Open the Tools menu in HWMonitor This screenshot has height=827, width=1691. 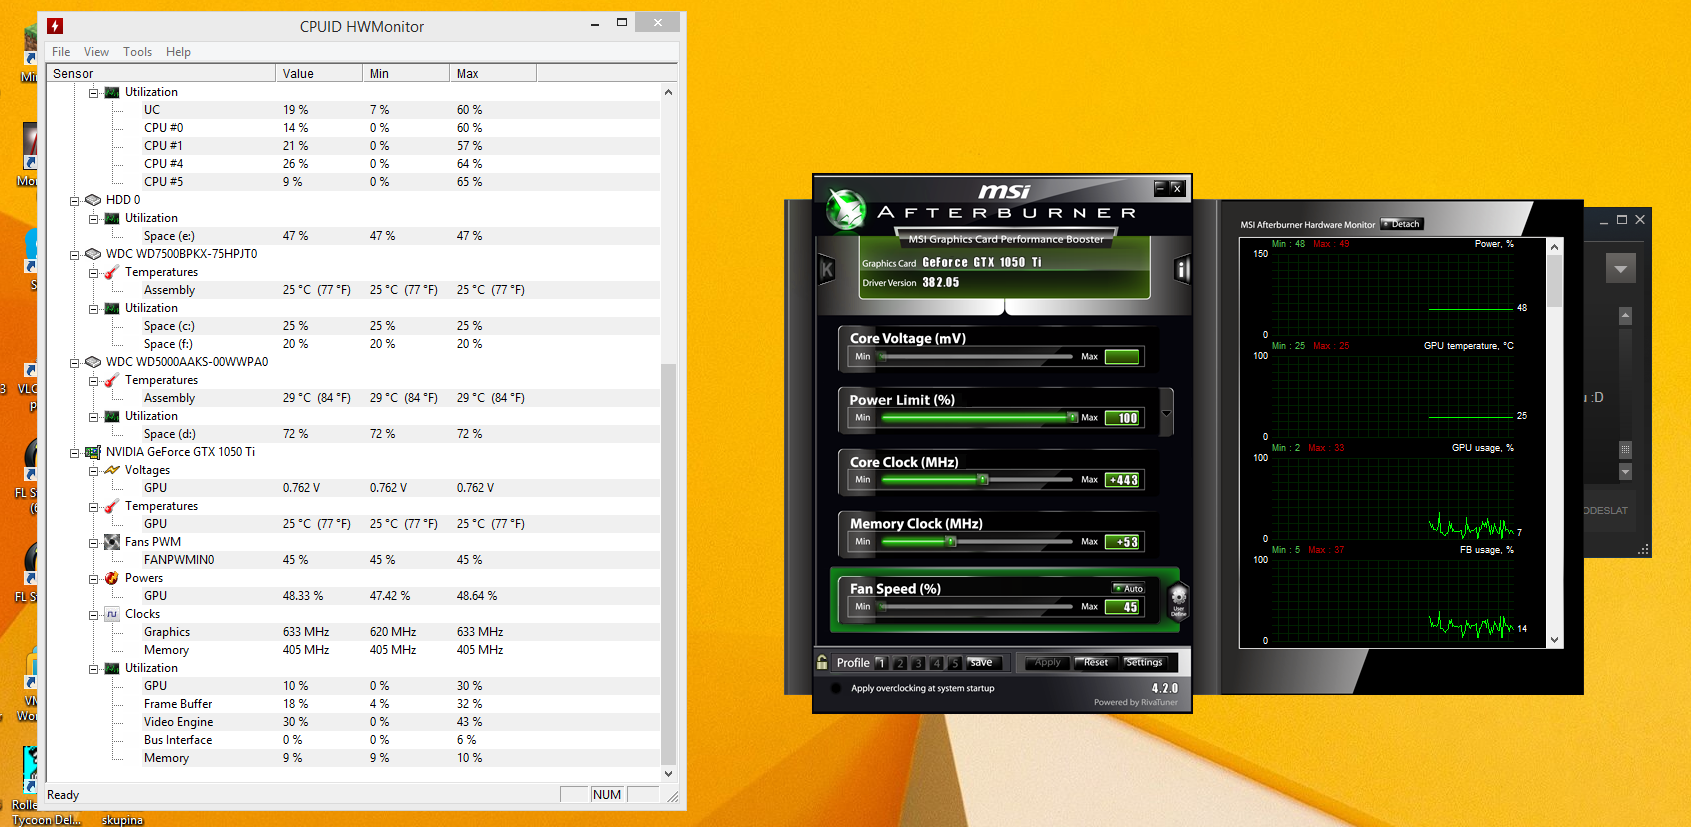tap(138, 52)
